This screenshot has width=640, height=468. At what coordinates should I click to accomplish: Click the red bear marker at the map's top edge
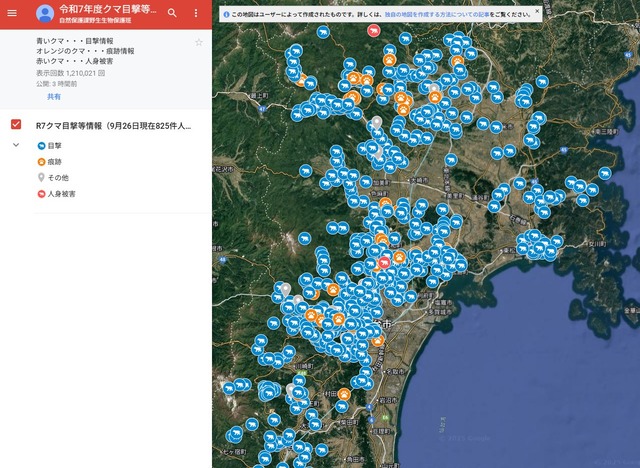click(373, 31)
